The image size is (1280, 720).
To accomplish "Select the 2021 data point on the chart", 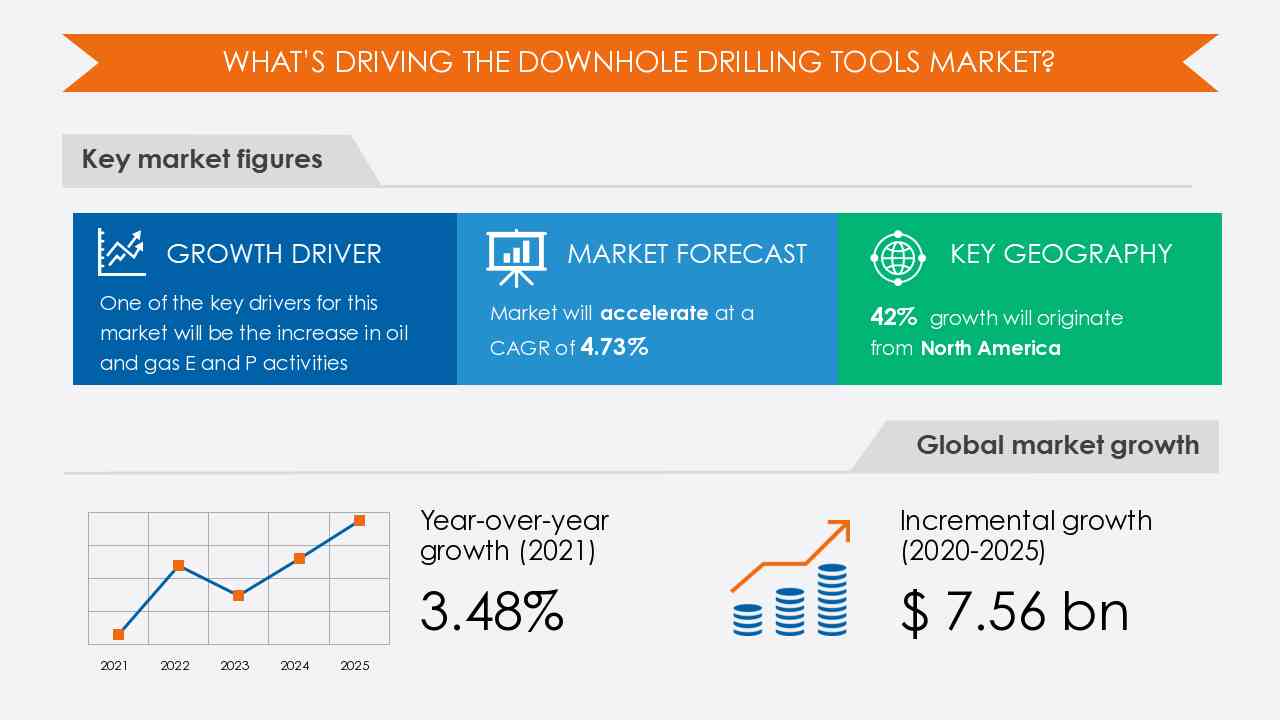I will [119, 634].
